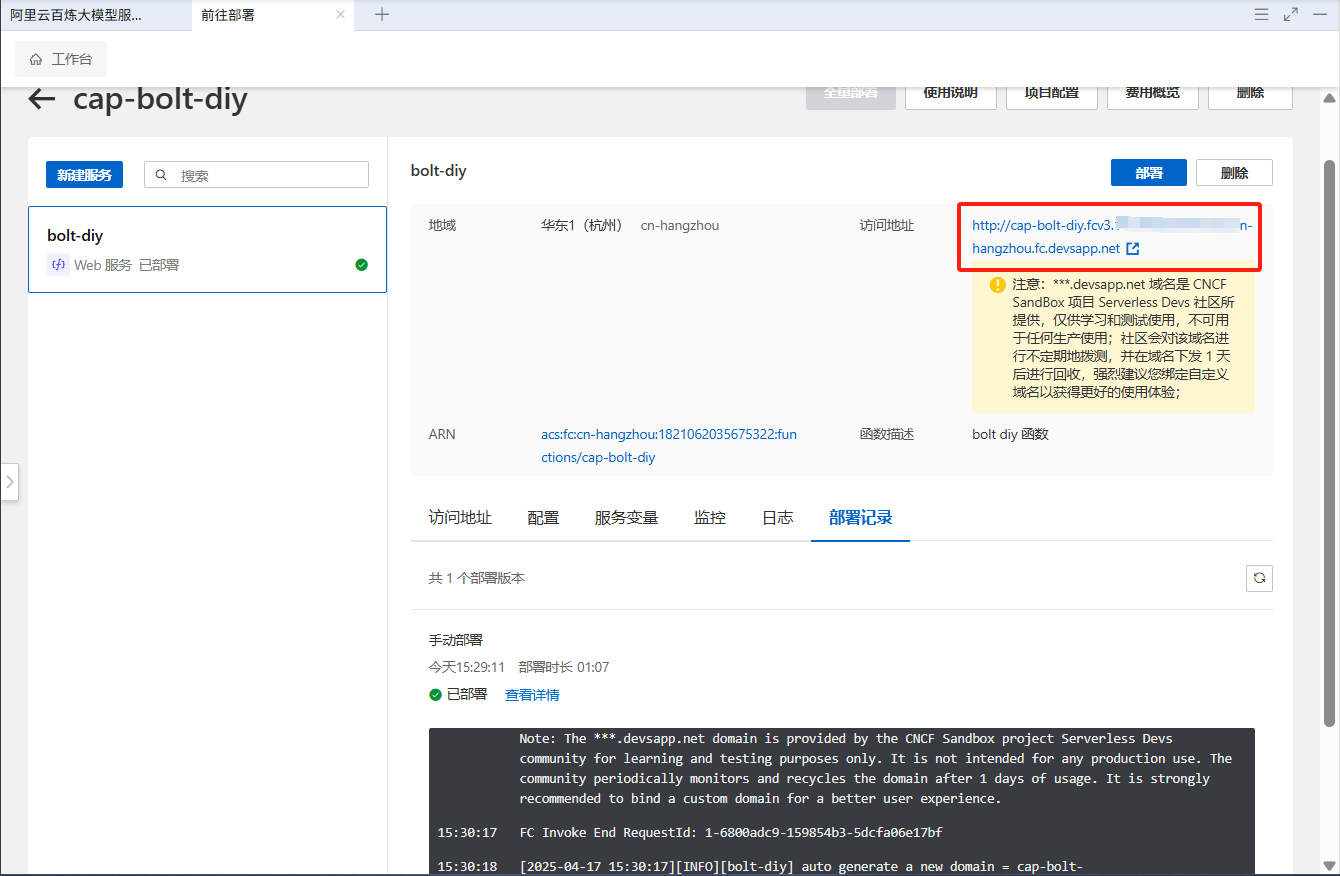Open external link icon next to access URL

click(x=1133, y=248)
